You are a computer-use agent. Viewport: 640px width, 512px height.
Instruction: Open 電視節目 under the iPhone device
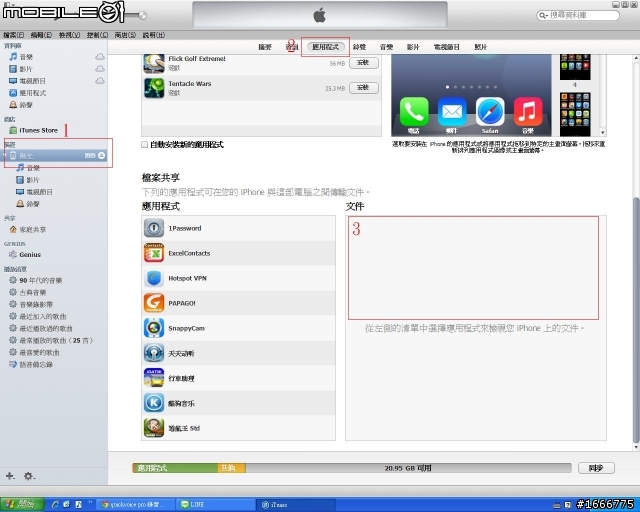(39, 192)
